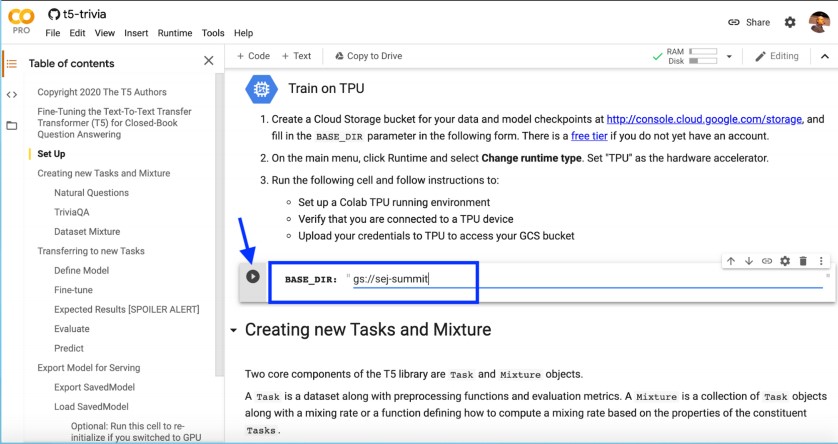Open the Files folder sidebar icon

(12, 126)
